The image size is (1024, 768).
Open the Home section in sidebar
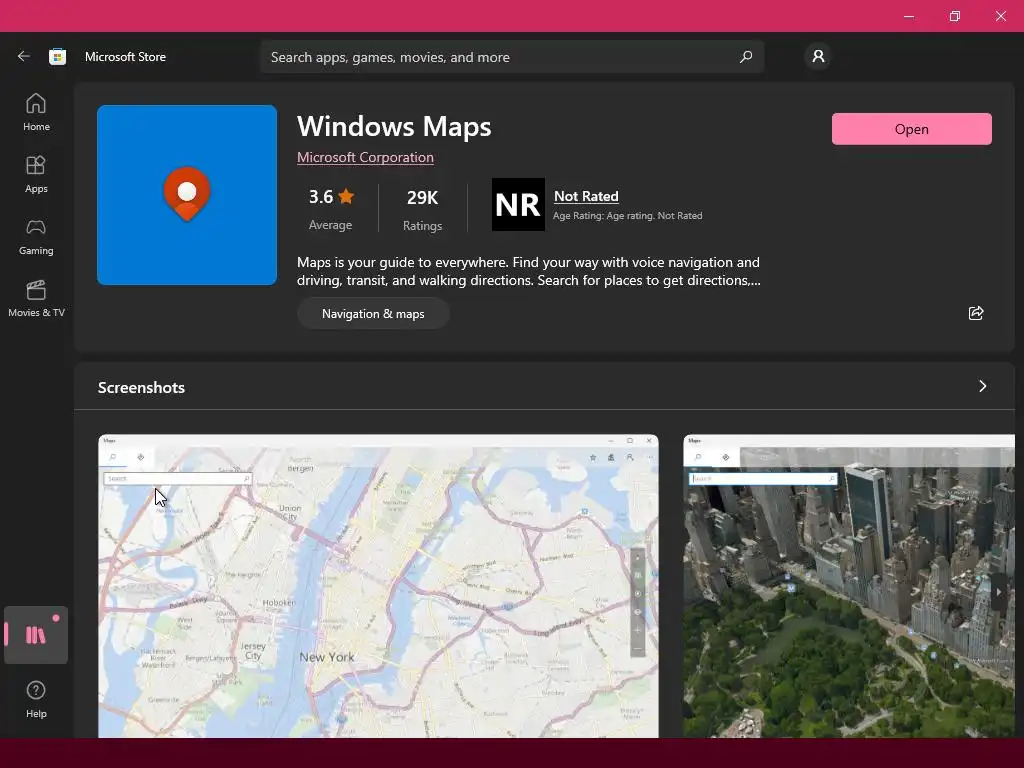point(36,112)
